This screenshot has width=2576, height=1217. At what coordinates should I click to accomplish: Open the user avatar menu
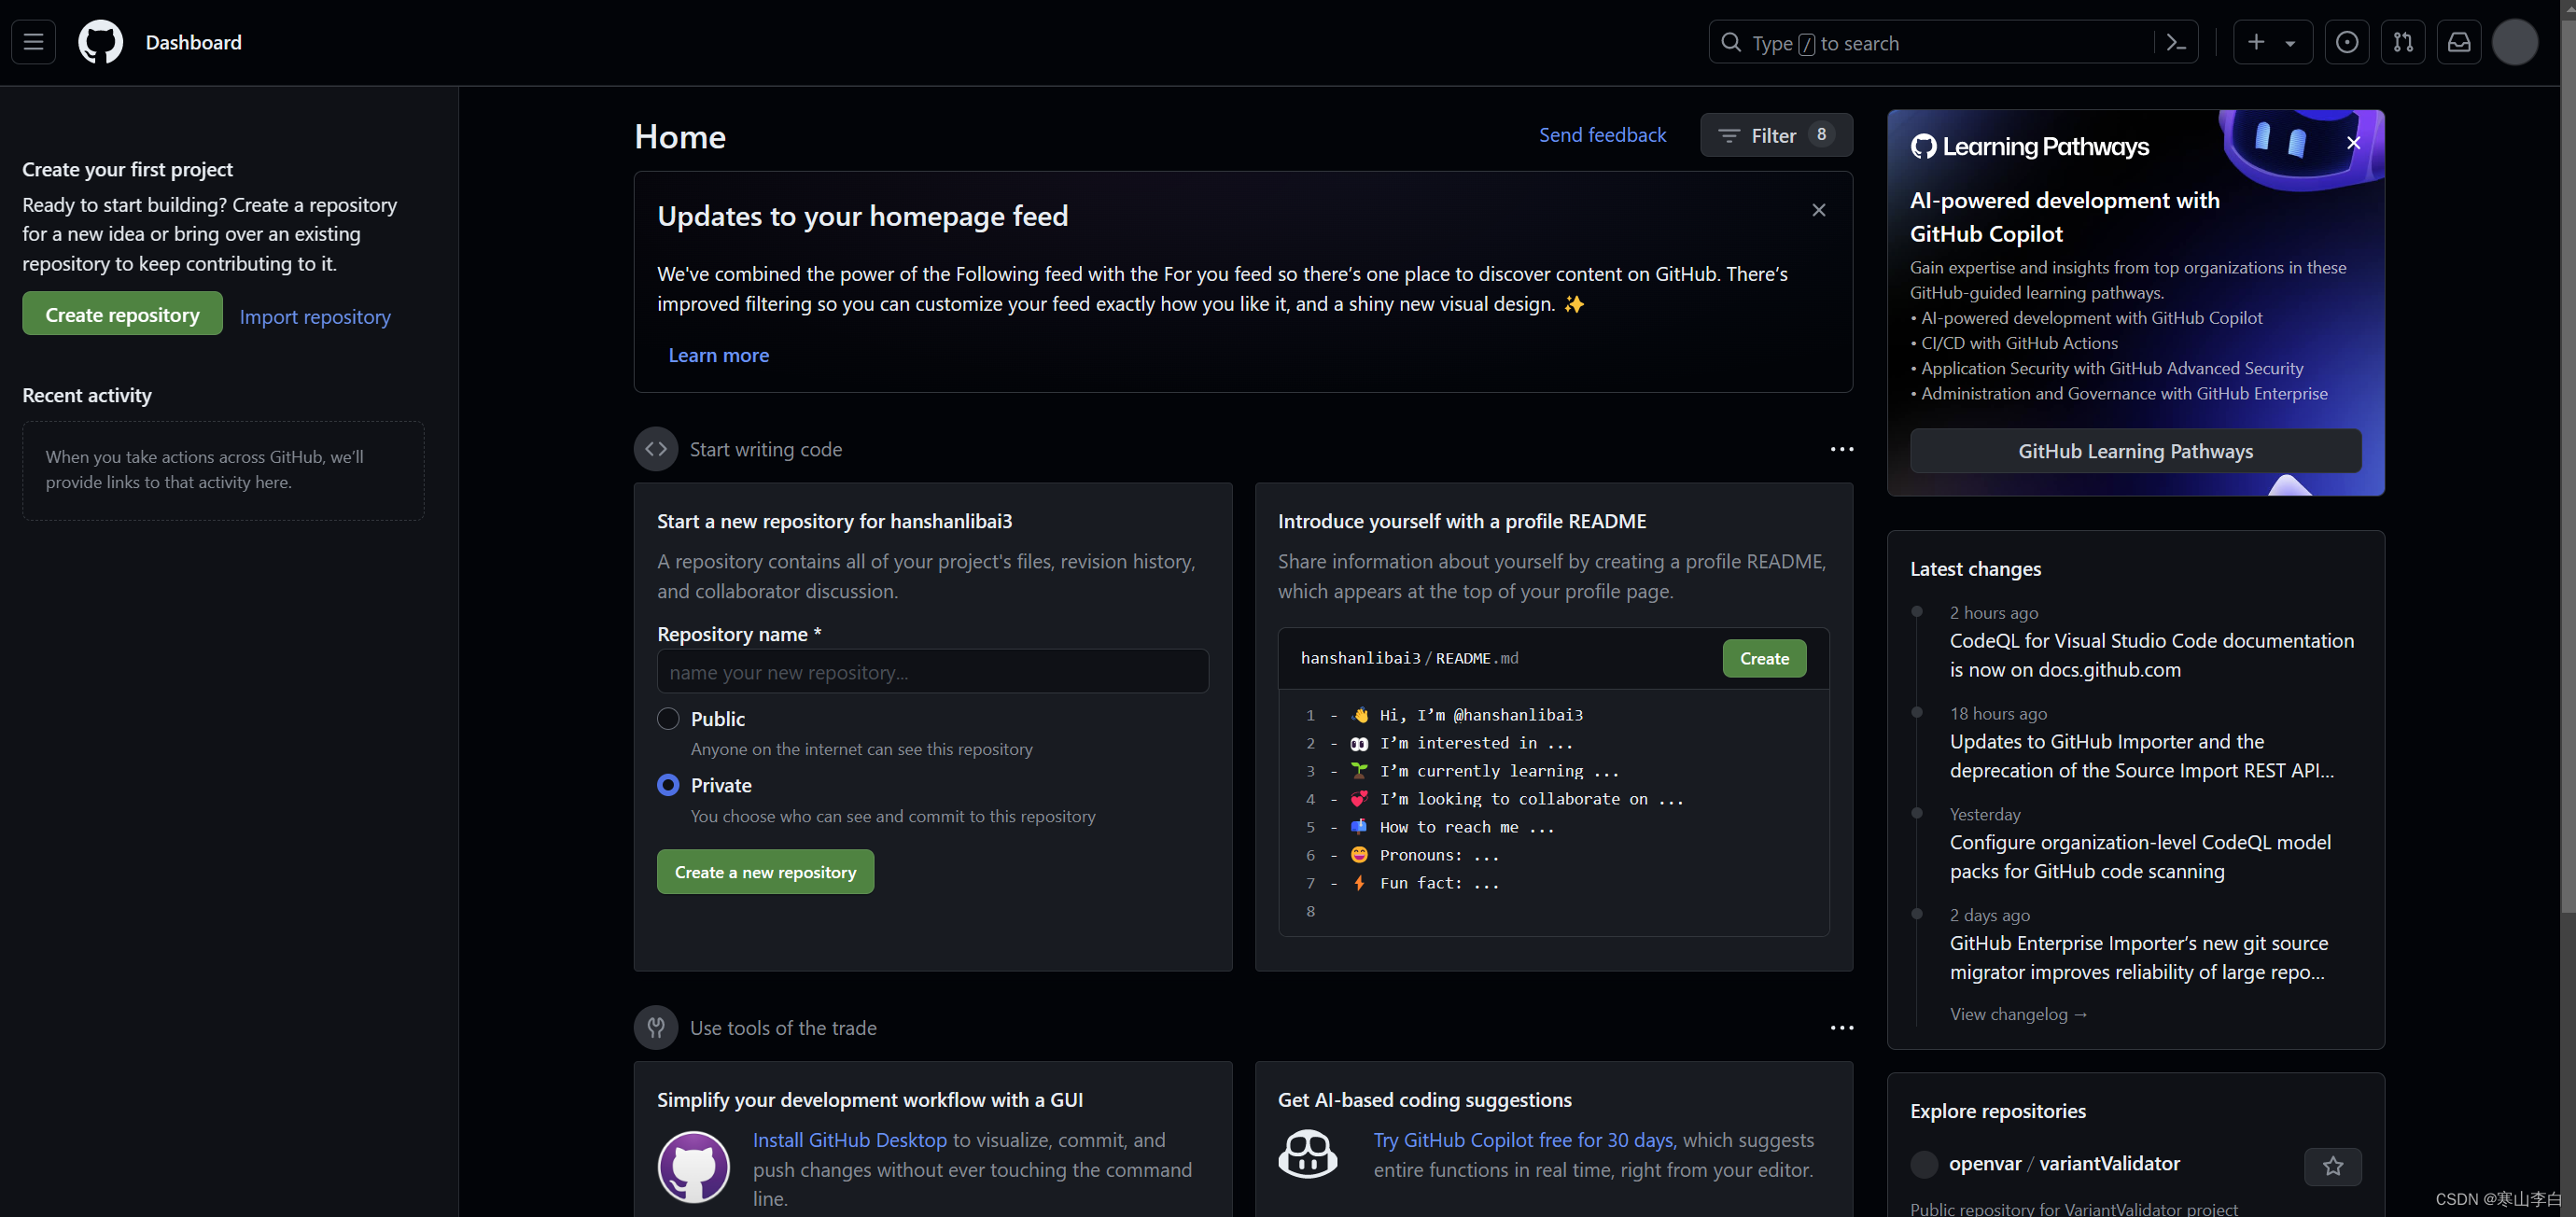point(2514,42)
